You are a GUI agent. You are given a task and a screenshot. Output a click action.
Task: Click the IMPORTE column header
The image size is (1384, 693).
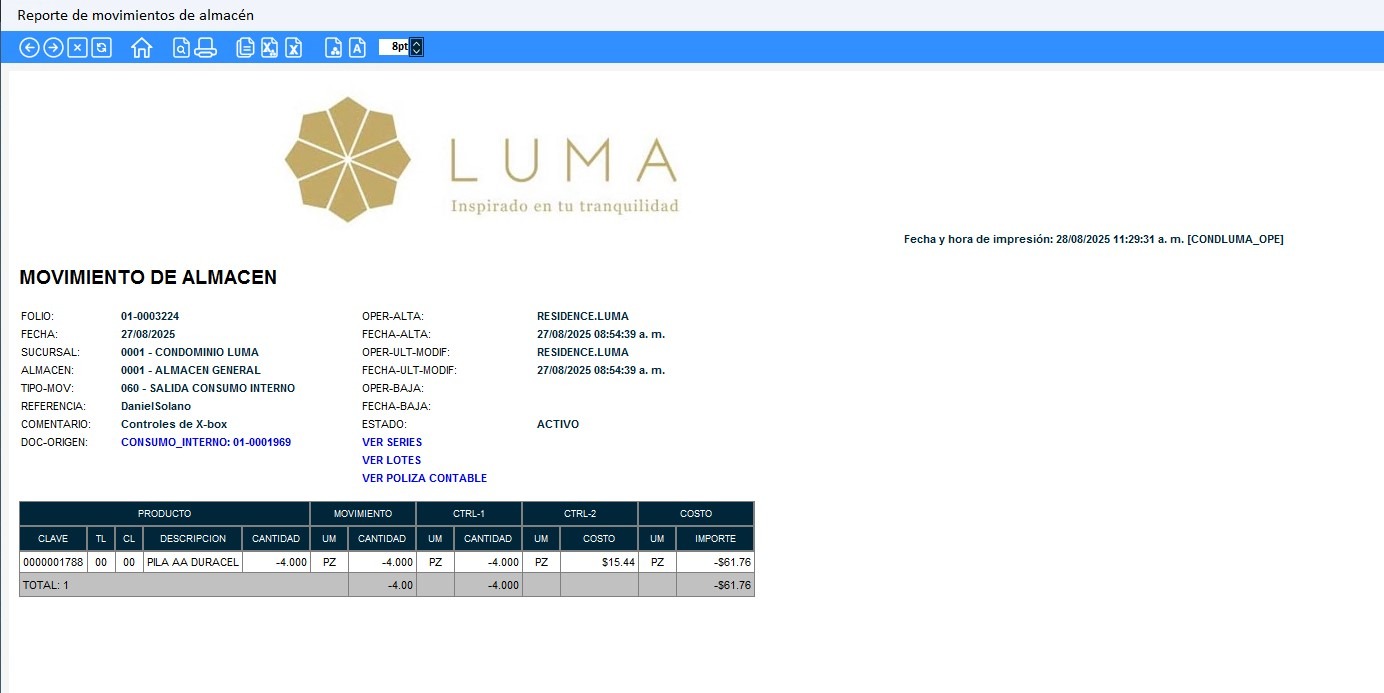click(x=715, y=539)
